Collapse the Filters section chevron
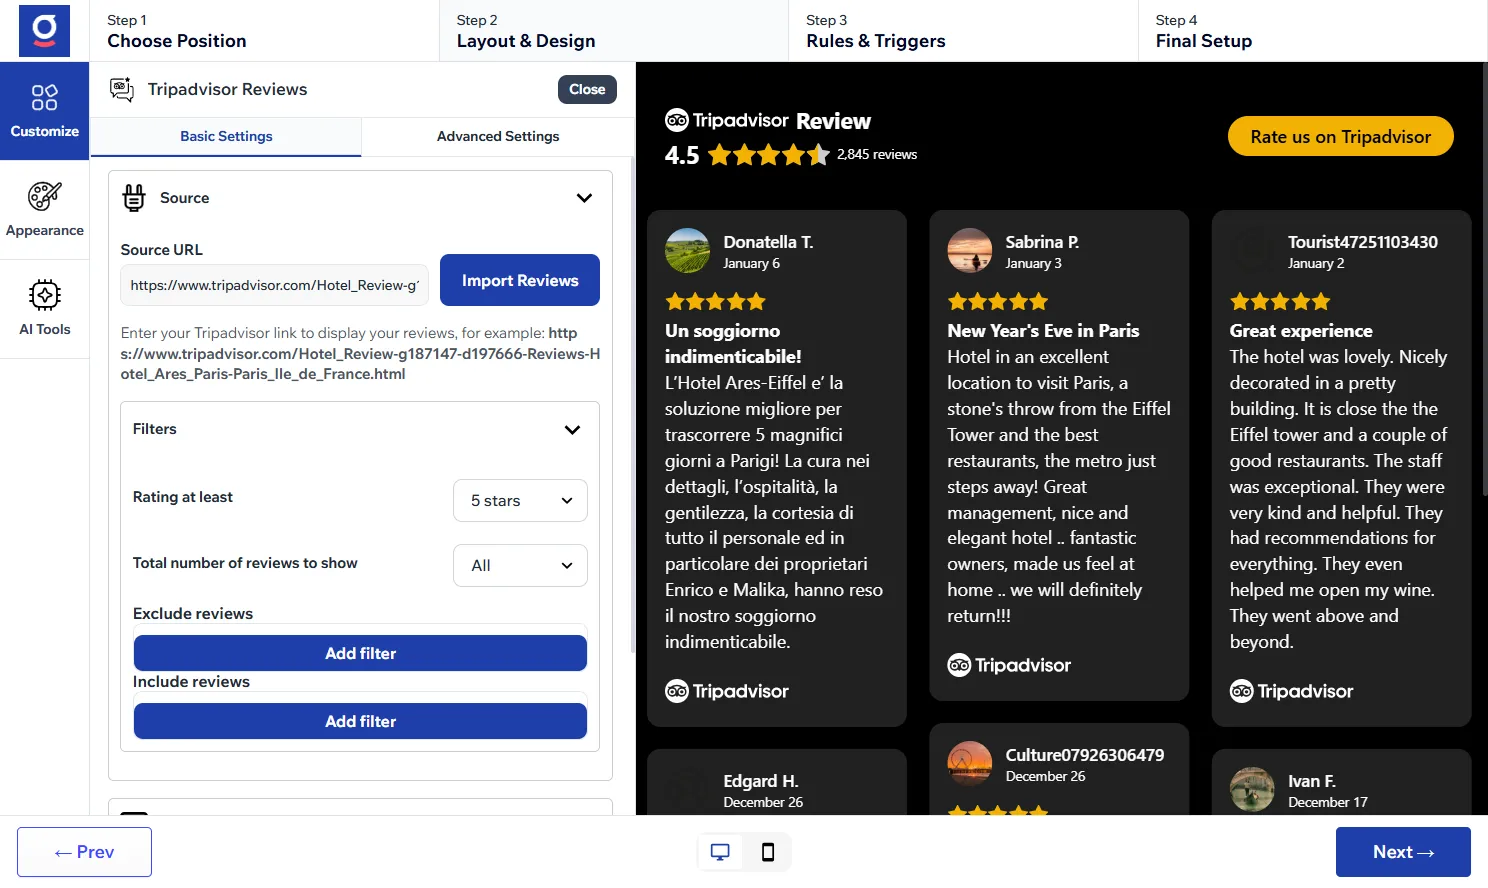Screen dimensions: 1488x888 (572, 430)
